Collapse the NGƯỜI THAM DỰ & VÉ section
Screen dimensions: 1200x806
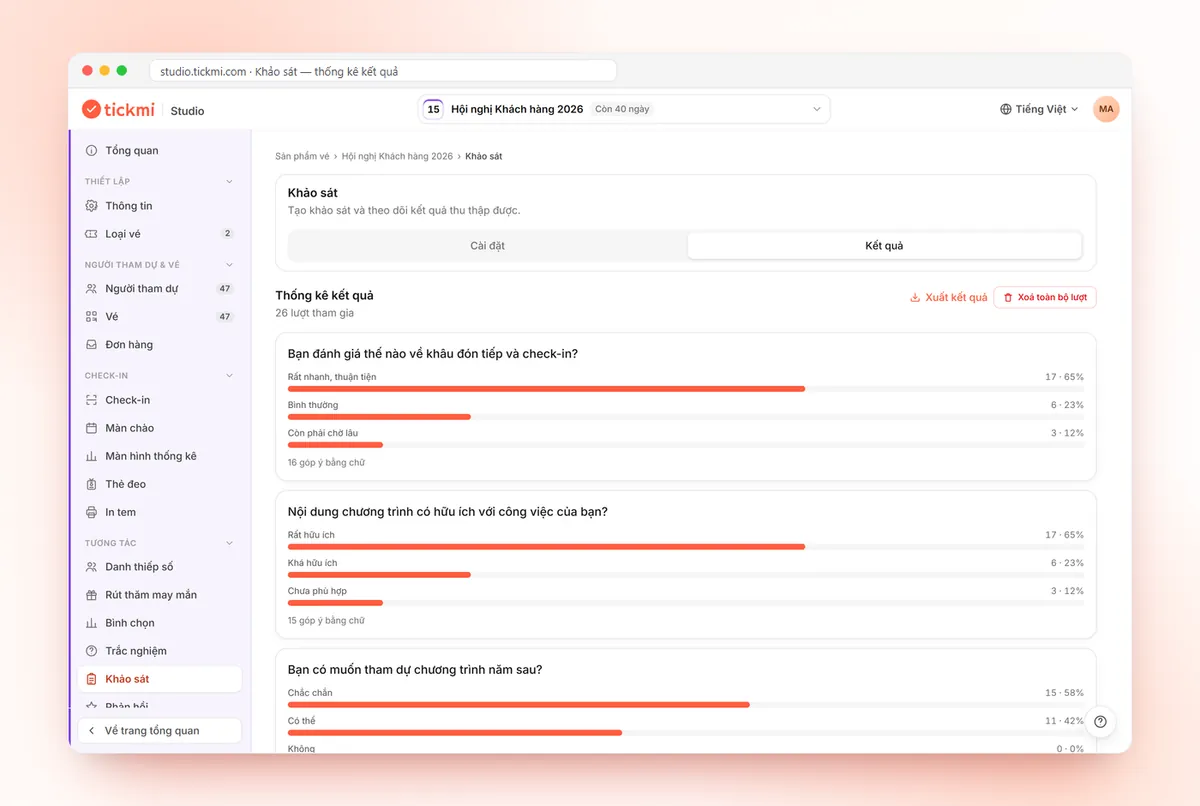pyautogui.click(x=229, y=265)
